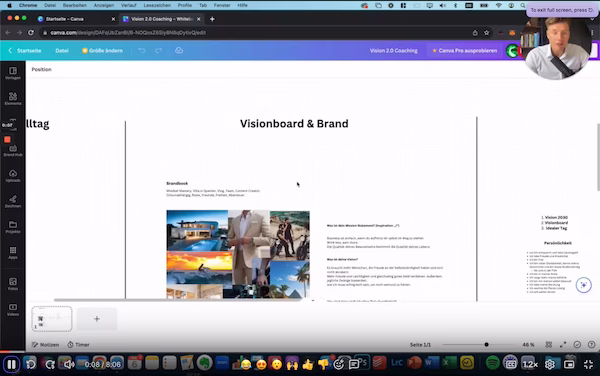Click the Größe ändern button
Viewport: 600px width, 376px height.
click(x=102, y=50)
